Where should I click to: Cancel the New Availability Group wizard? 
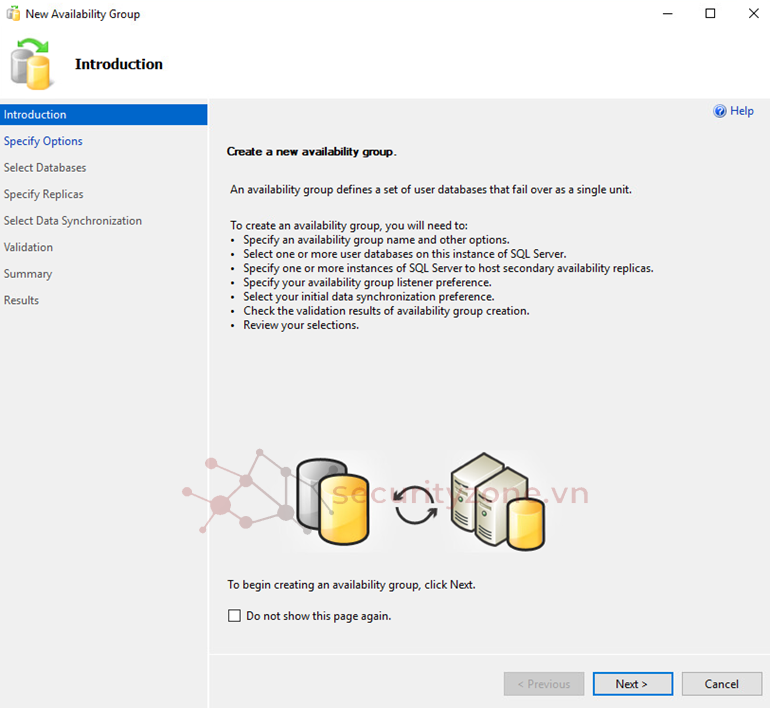pos(721,684)
